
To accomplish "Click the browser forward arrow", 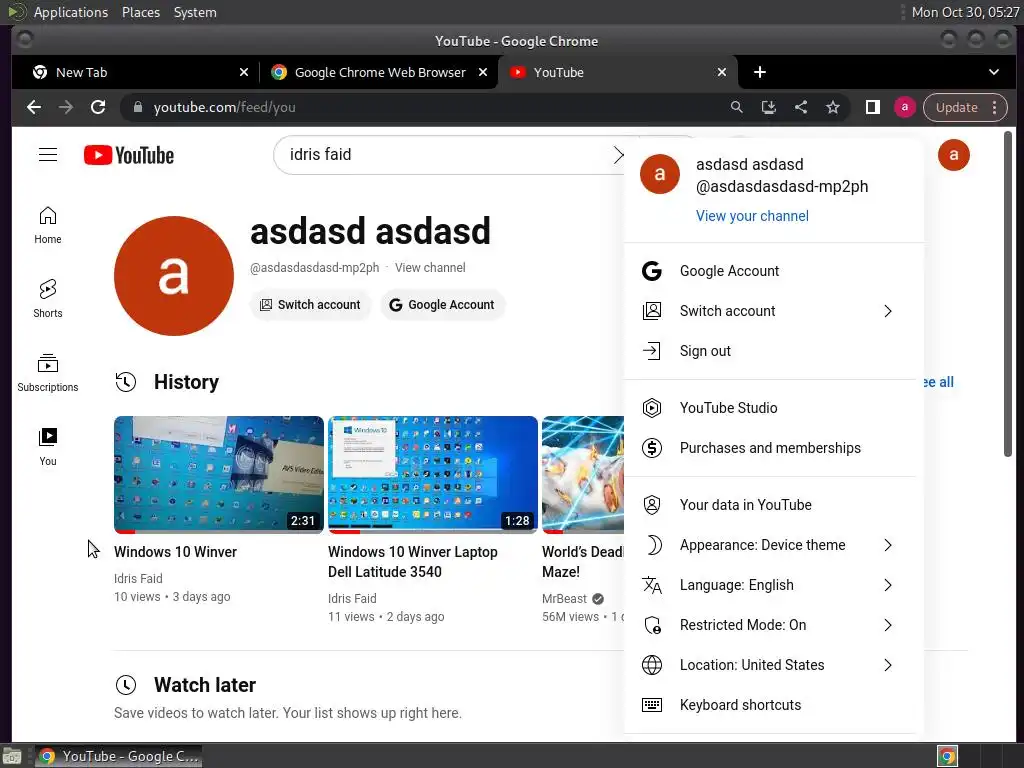I will pyautogui.click(x=66, y=107).
